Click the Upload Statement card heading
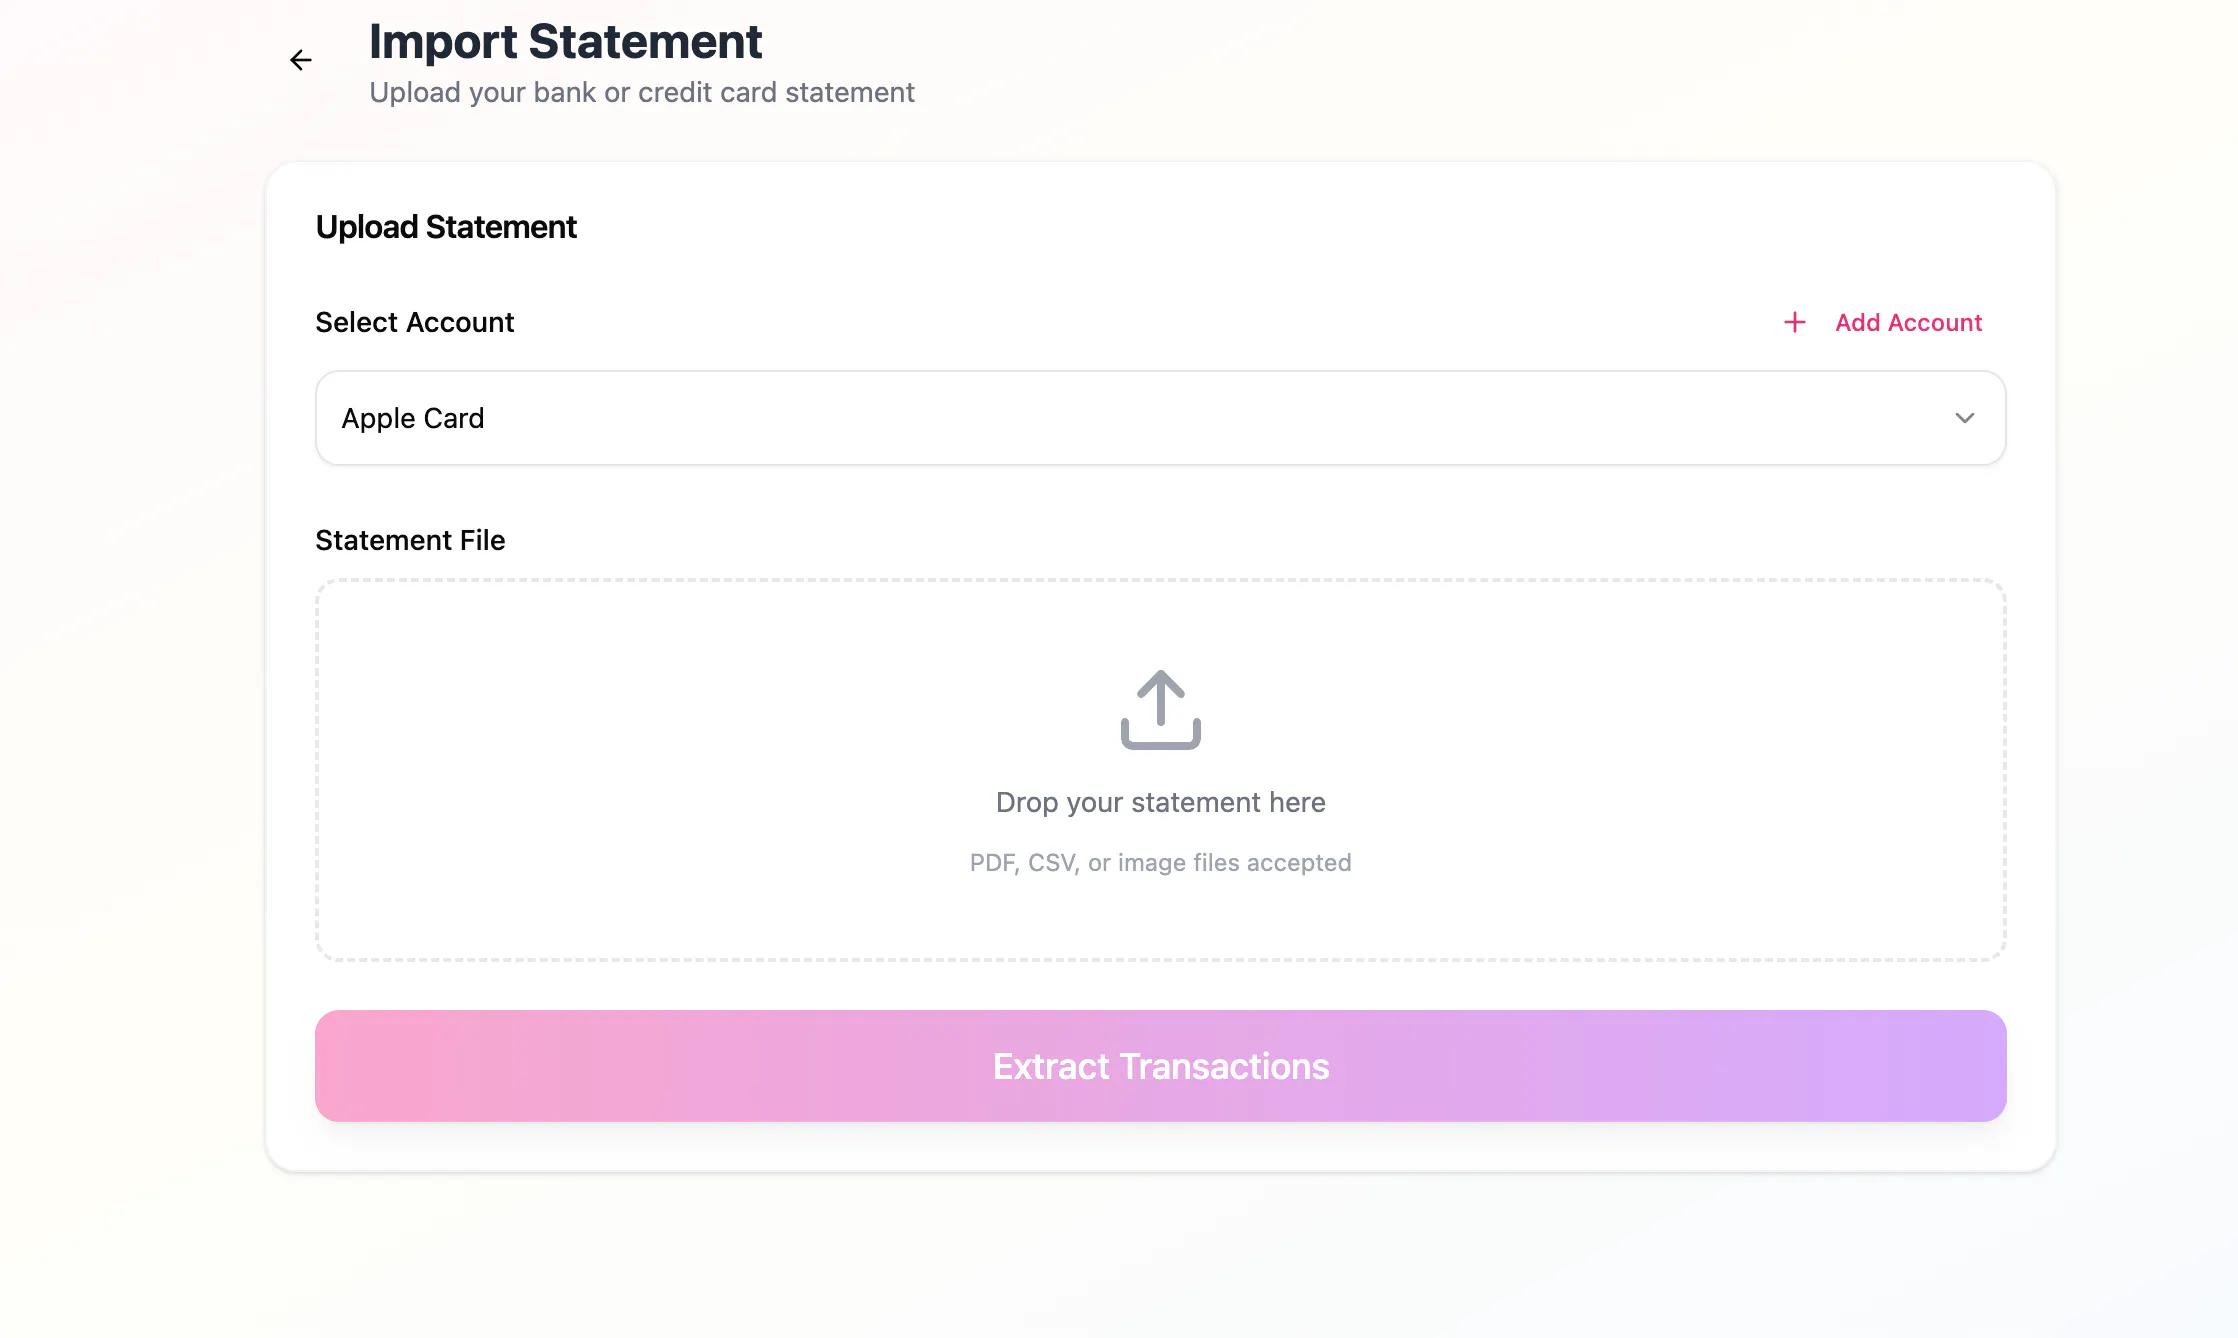The height and width of the screenshot is (1338, 2238). click(446, 227)
